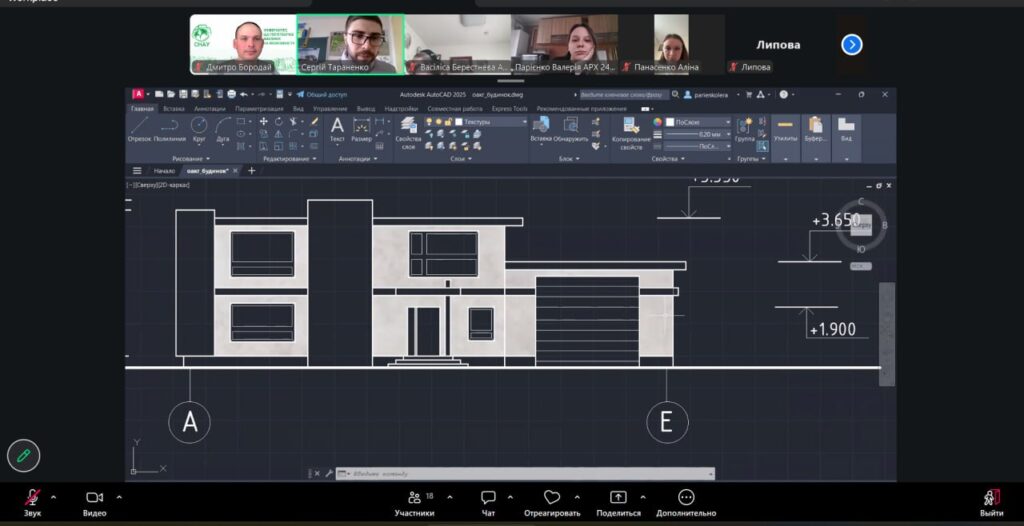Viewport: 1024px width, 526px height.
Task: Open the Участники participants list
Action: coord(414,502)
